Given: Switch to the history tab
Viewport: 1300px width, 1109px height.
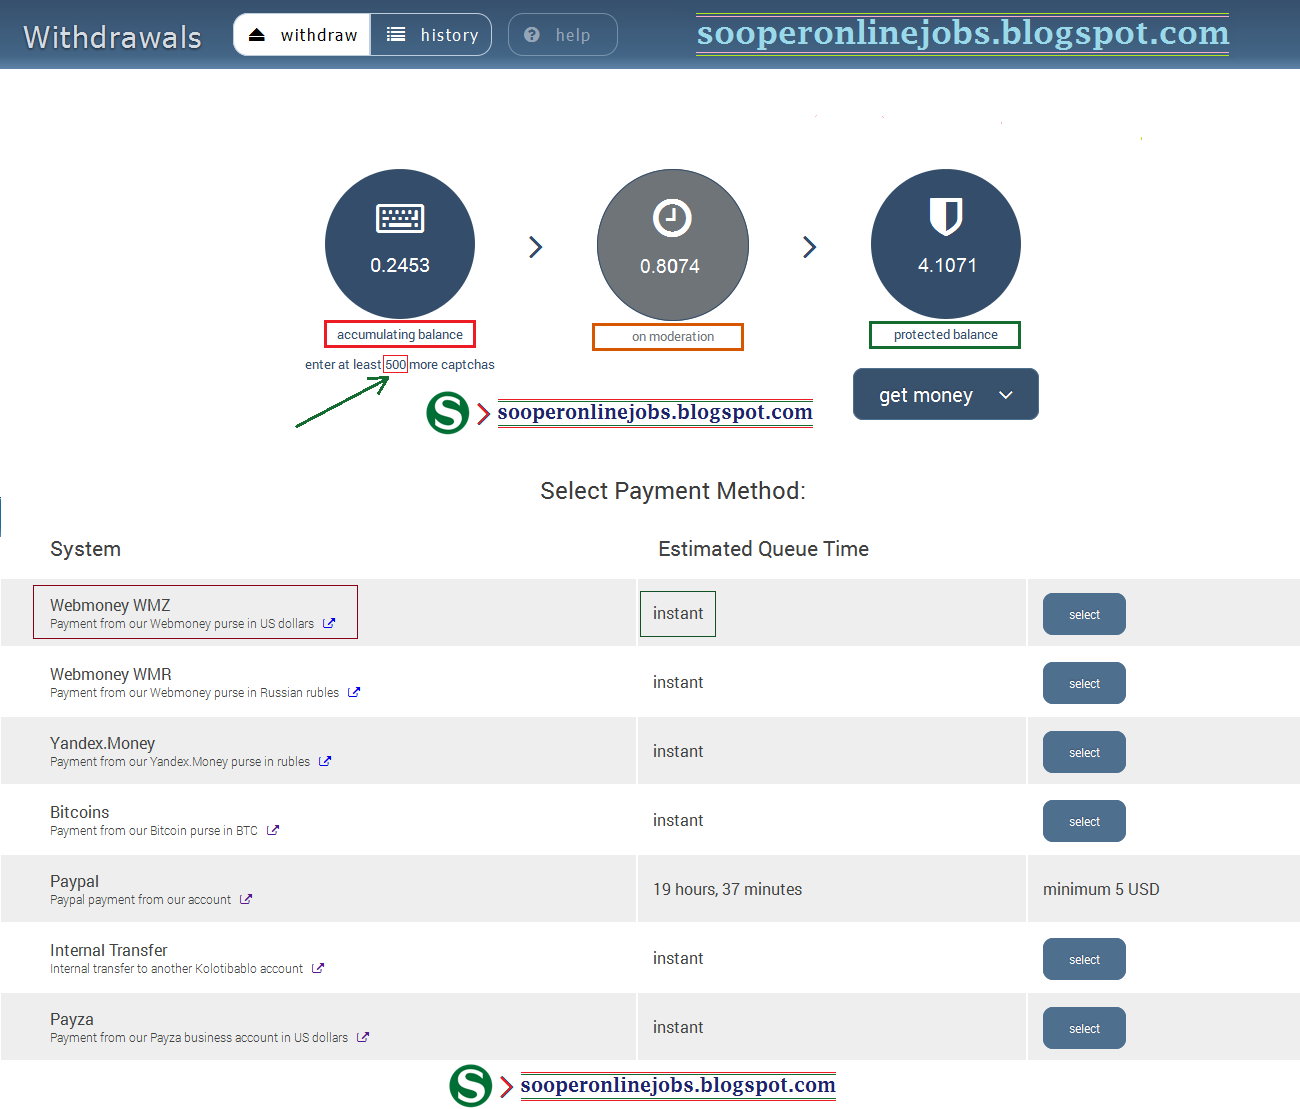Looking at the screenshot, I should pos(431,35).
